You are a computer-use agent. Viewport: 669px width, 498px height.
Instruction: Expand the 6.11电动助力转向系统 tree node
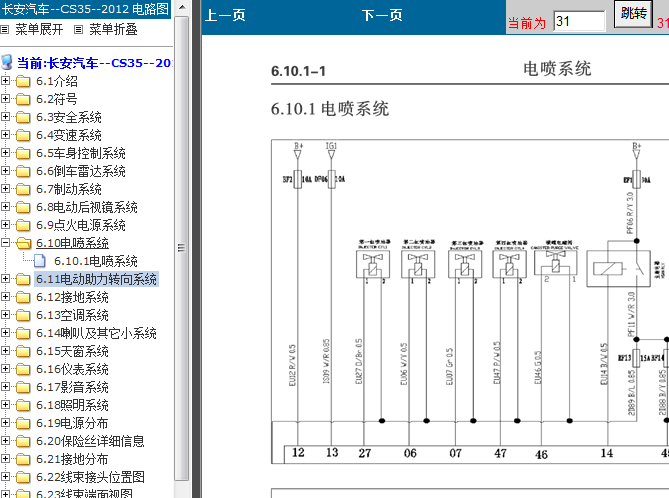(x=6, y=278)
